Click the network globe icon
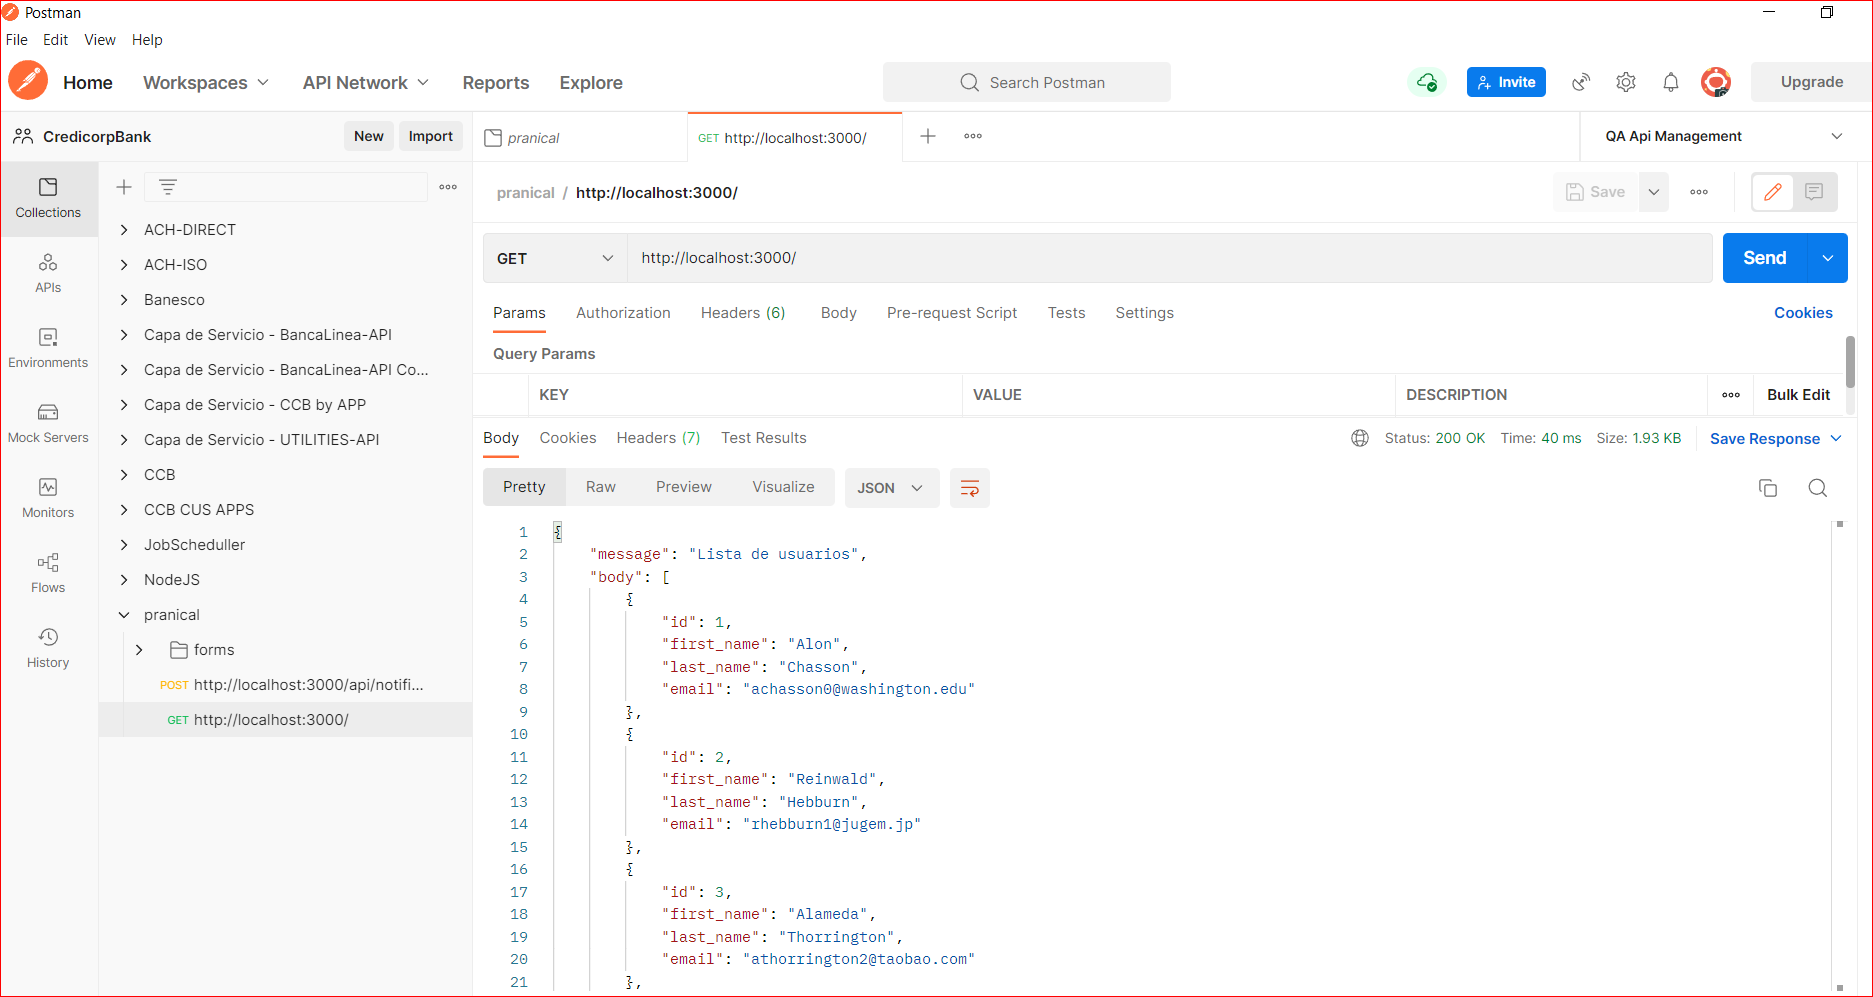Screen dimensions: 1873x997 1360,438
